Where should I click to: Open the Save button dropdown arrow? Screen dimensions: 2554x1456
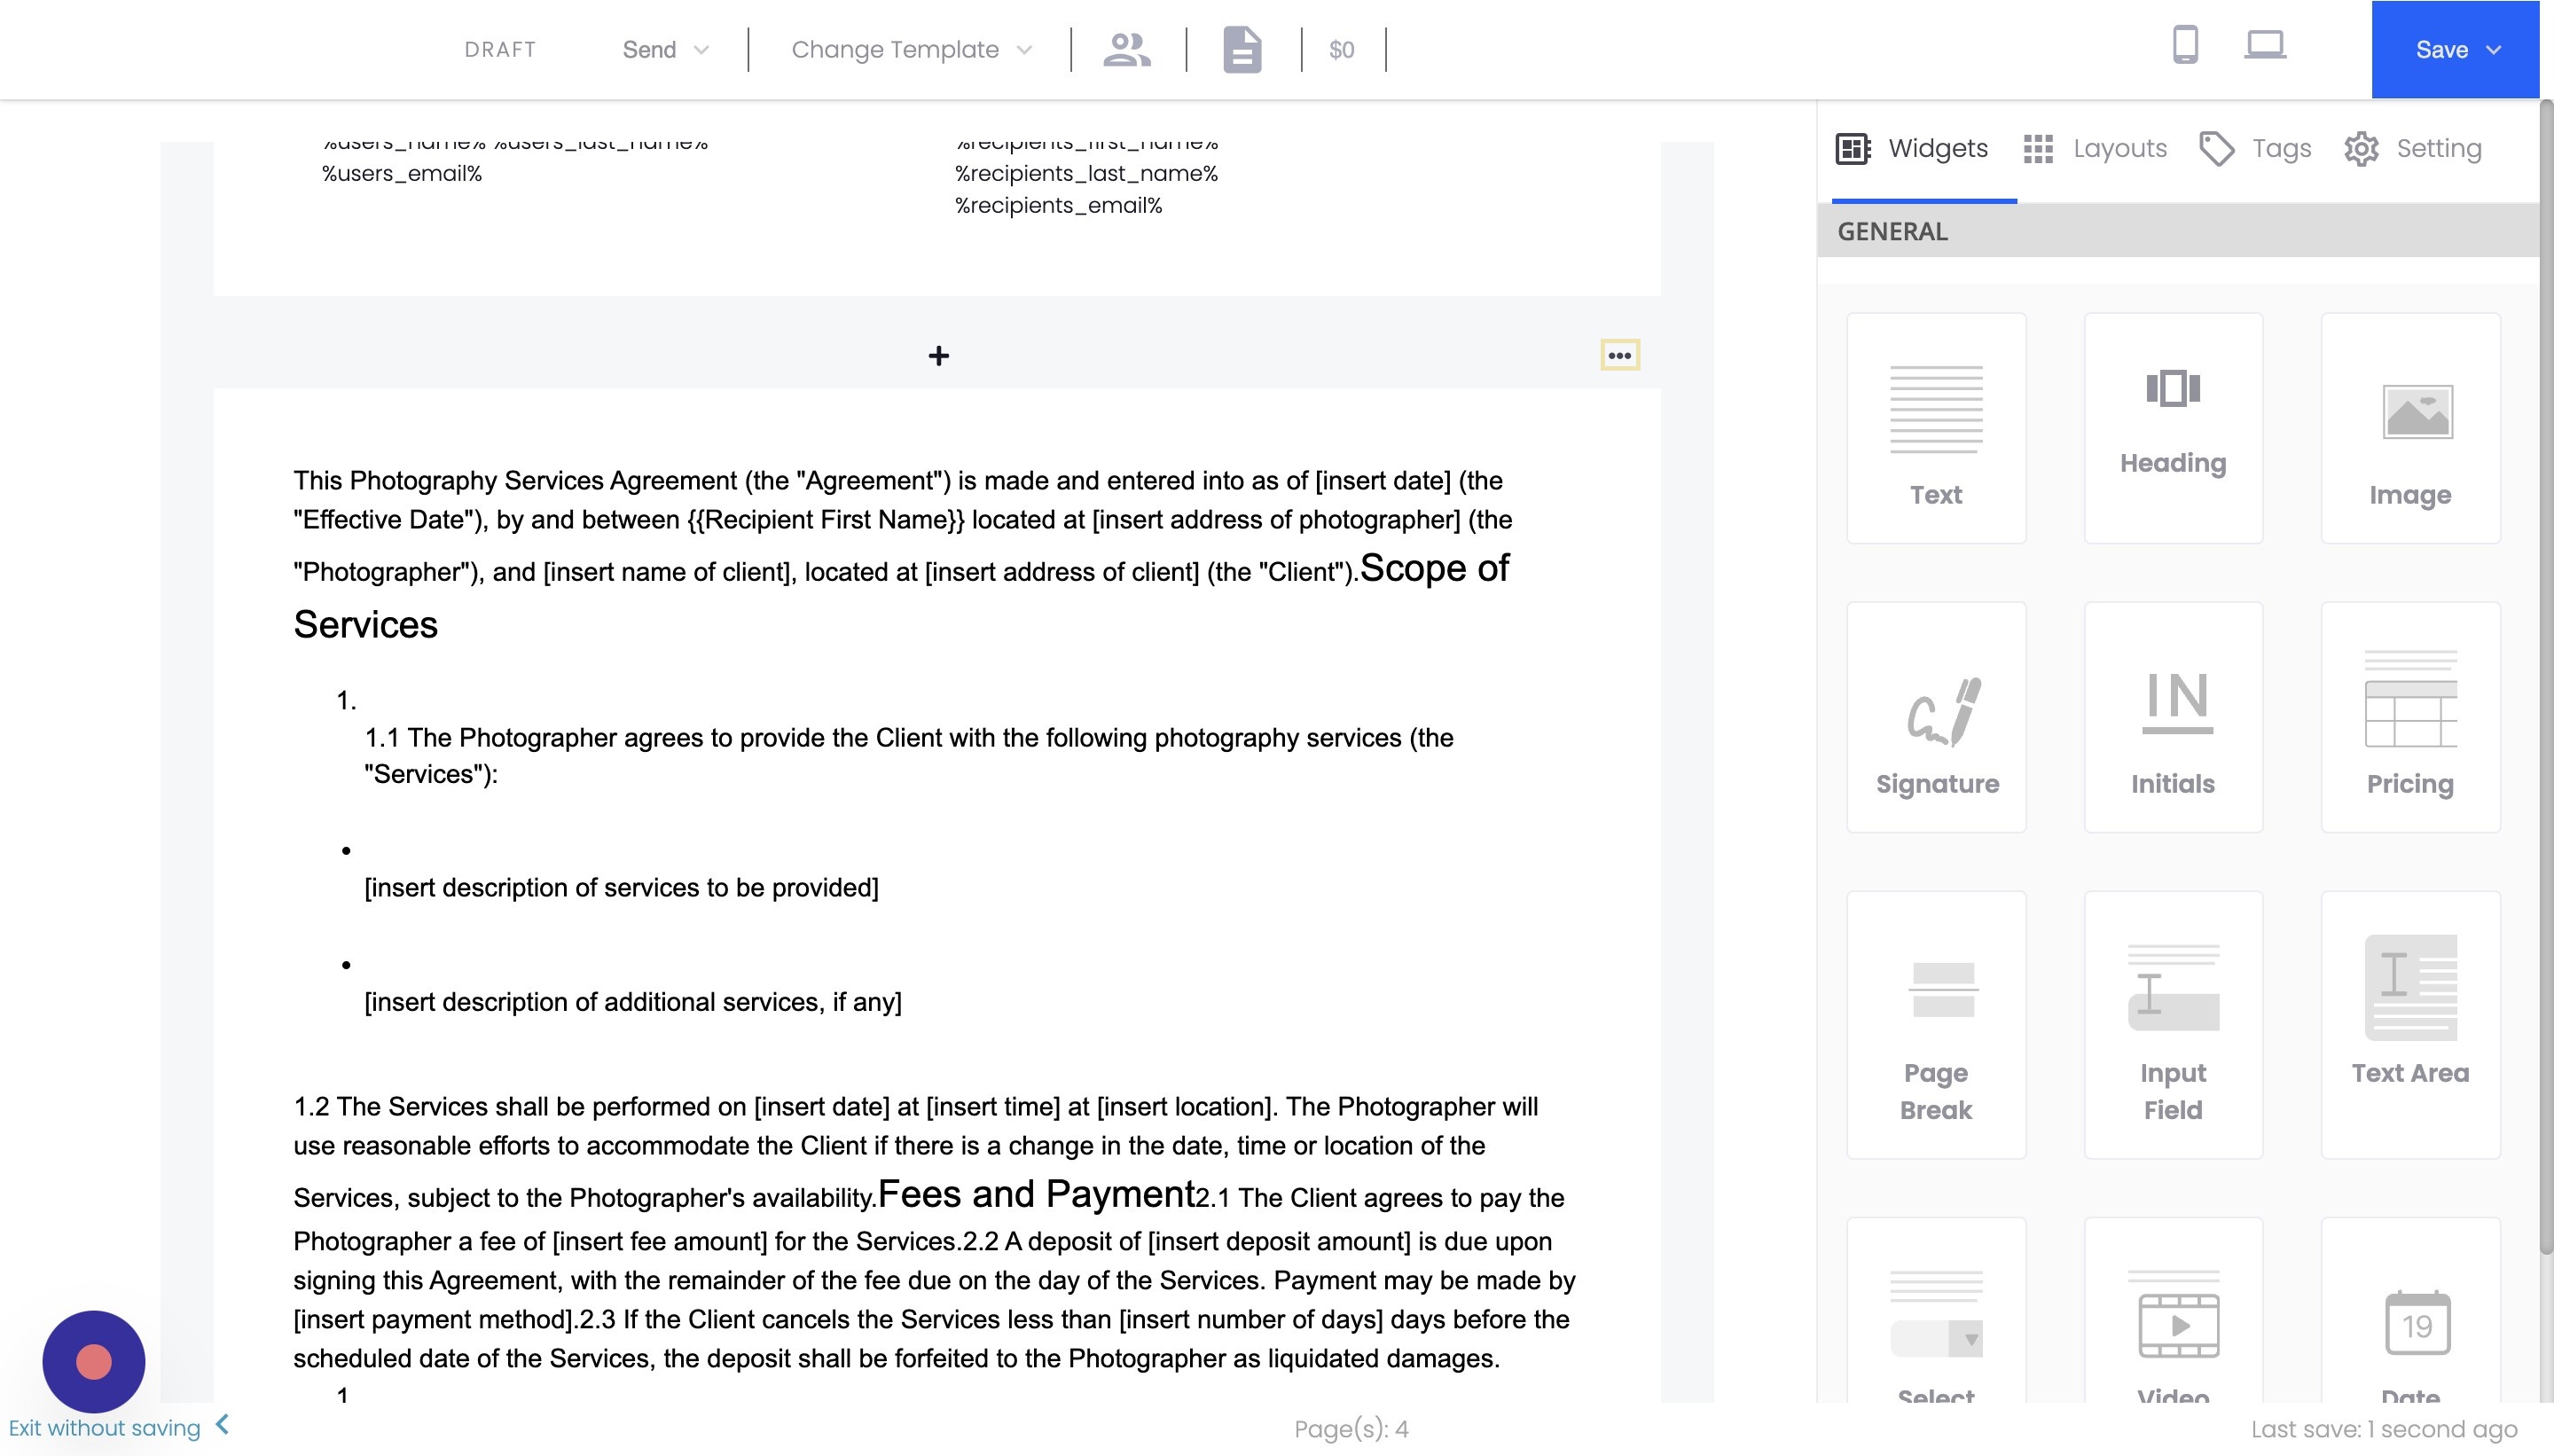tap(2494, 49)
